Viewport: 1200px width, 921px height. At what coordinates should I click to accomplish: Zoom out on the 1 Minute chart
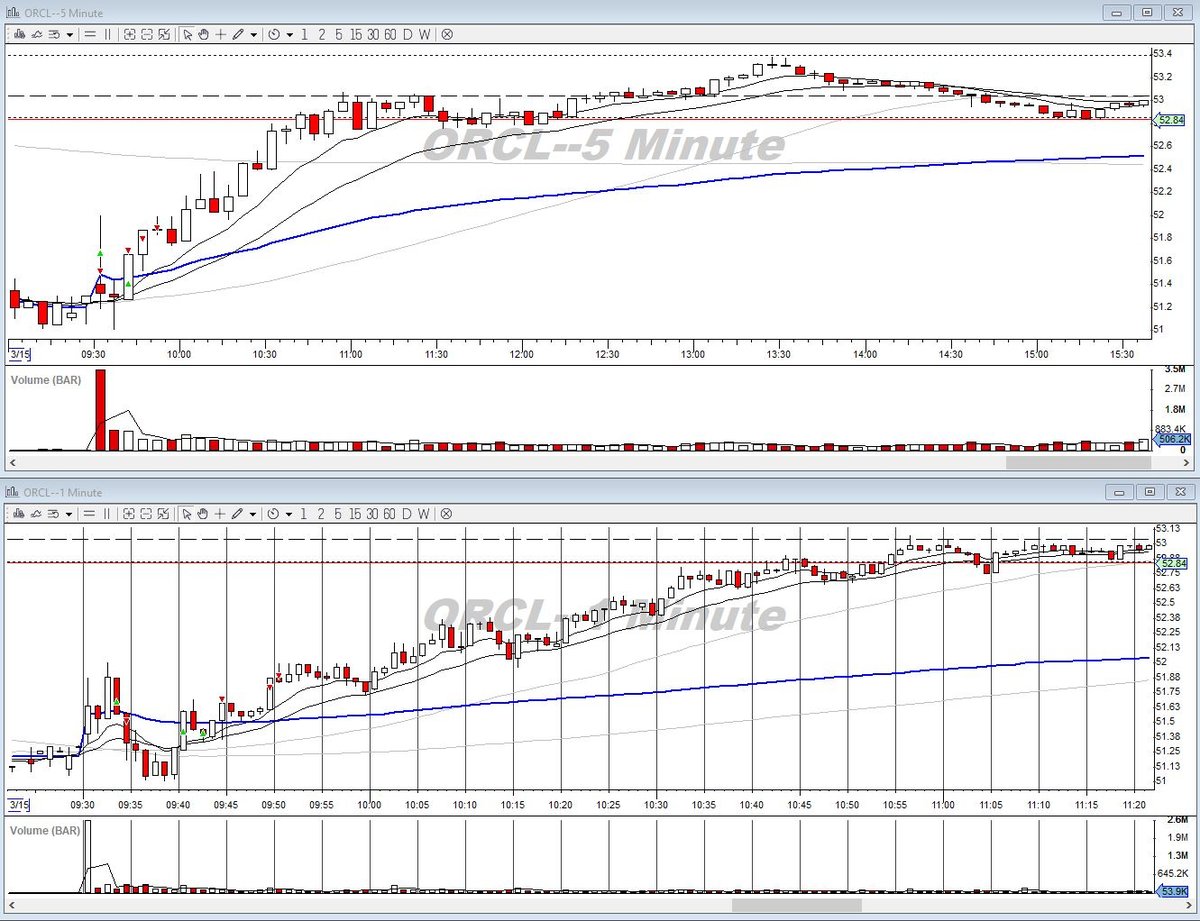(147, 513)
